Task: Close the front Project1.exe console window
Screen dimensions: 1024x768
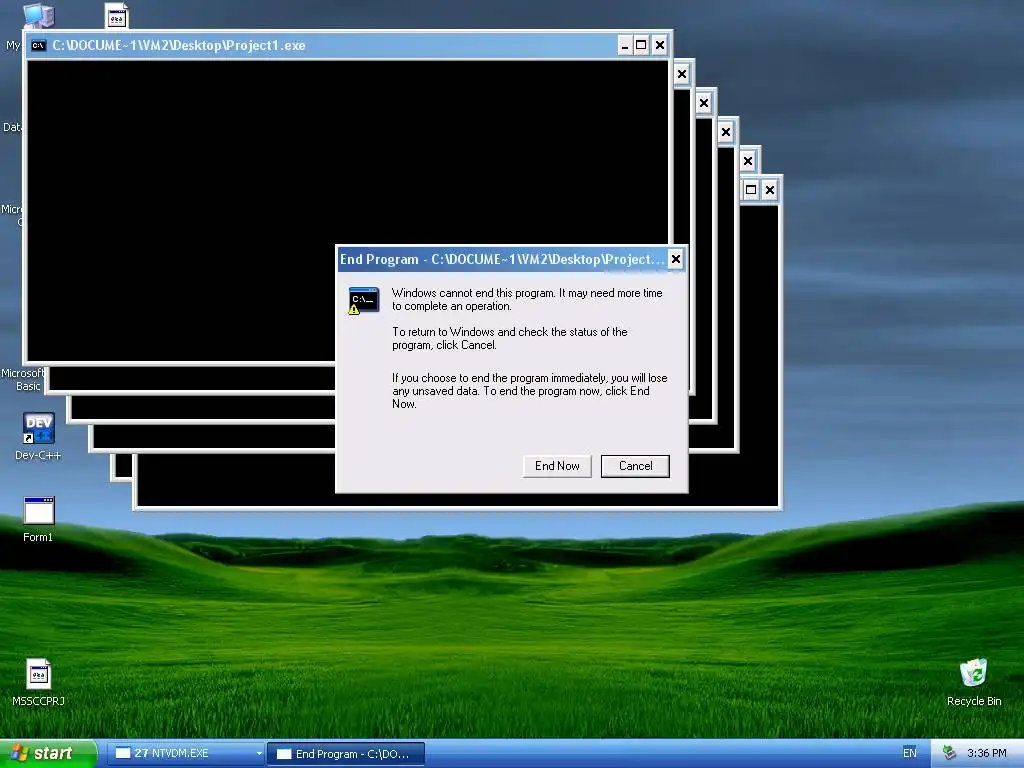Action: point(660,45)
